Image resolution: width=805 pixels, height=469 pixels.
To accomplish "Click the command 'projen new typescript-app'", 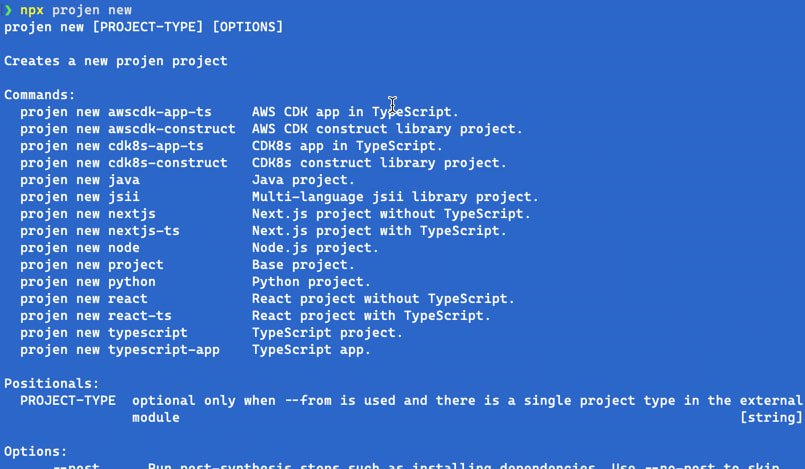I will (x=120, y=350).
